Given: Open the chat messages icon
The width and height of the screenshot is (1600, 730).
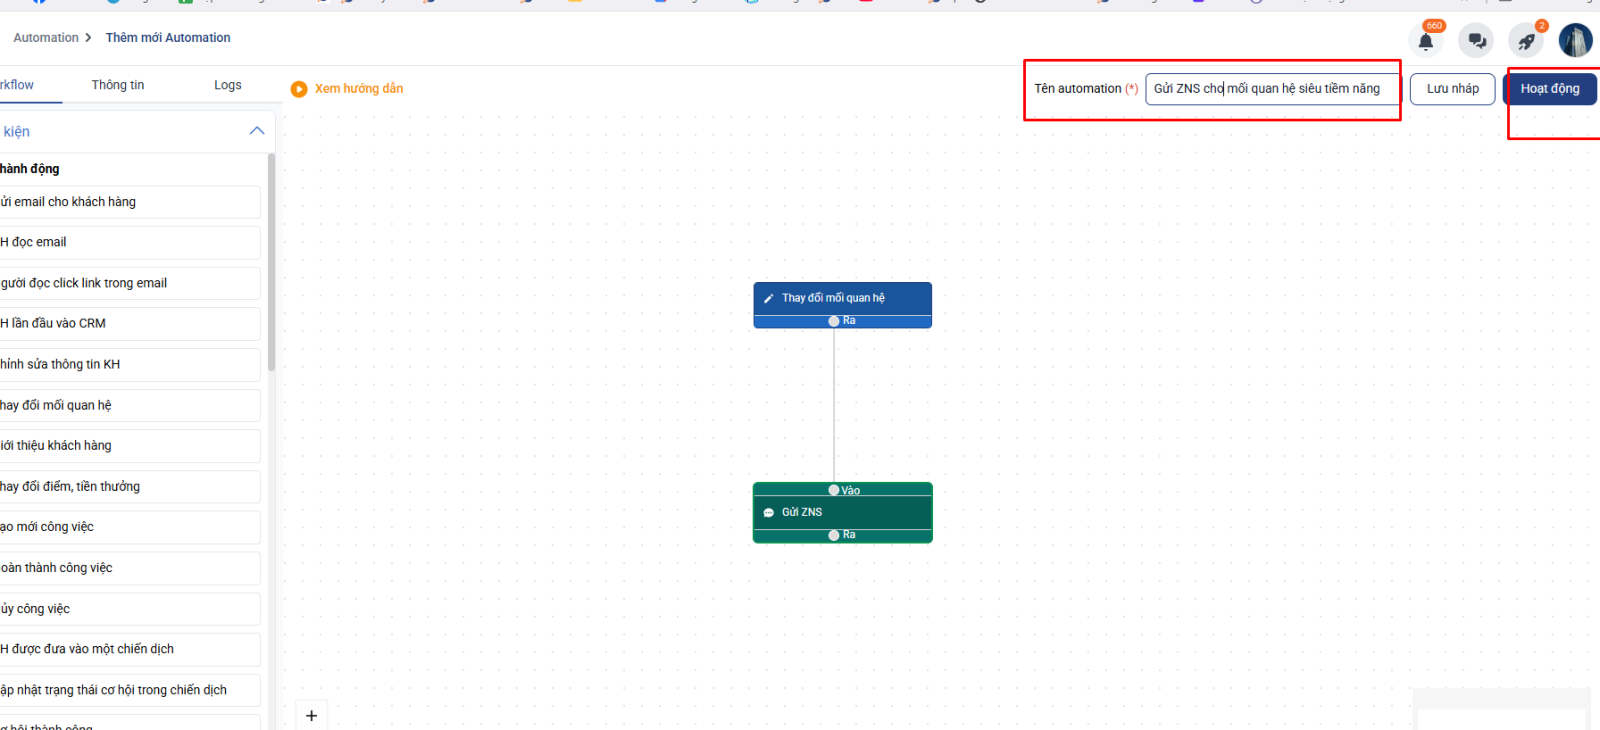Looking at the screenshot, I should click(1476, 41).
